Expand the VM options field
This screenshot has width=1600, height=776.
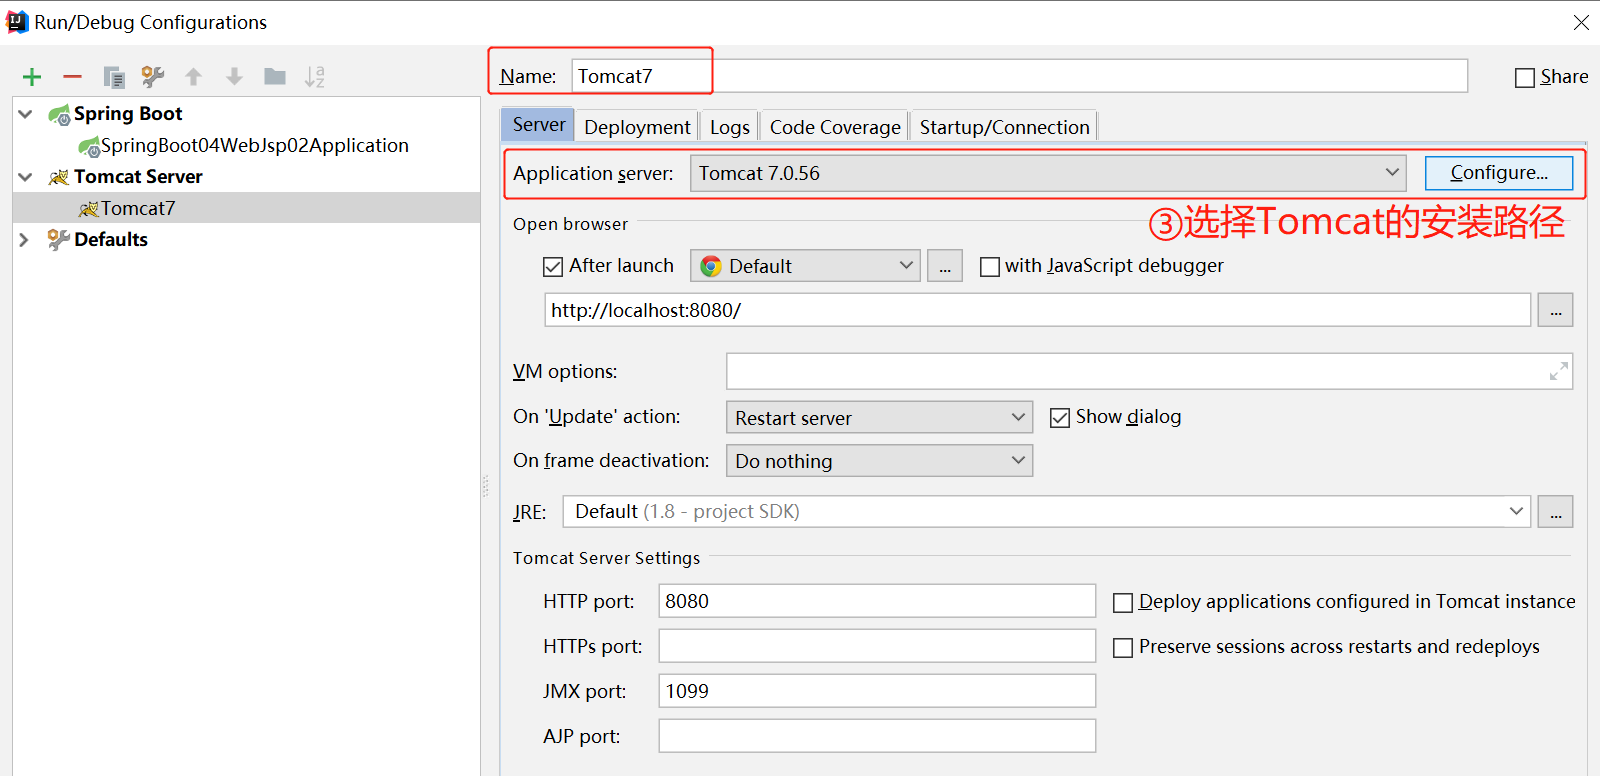pos(1558,371)
